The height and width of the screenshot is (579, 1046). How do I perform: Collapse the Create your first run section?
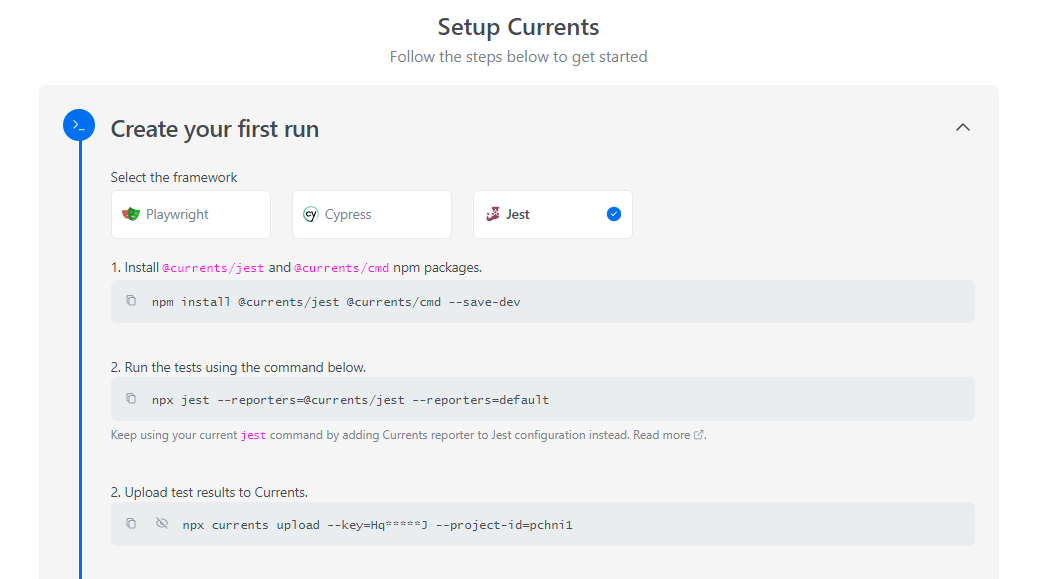click(x=962, y=127)
